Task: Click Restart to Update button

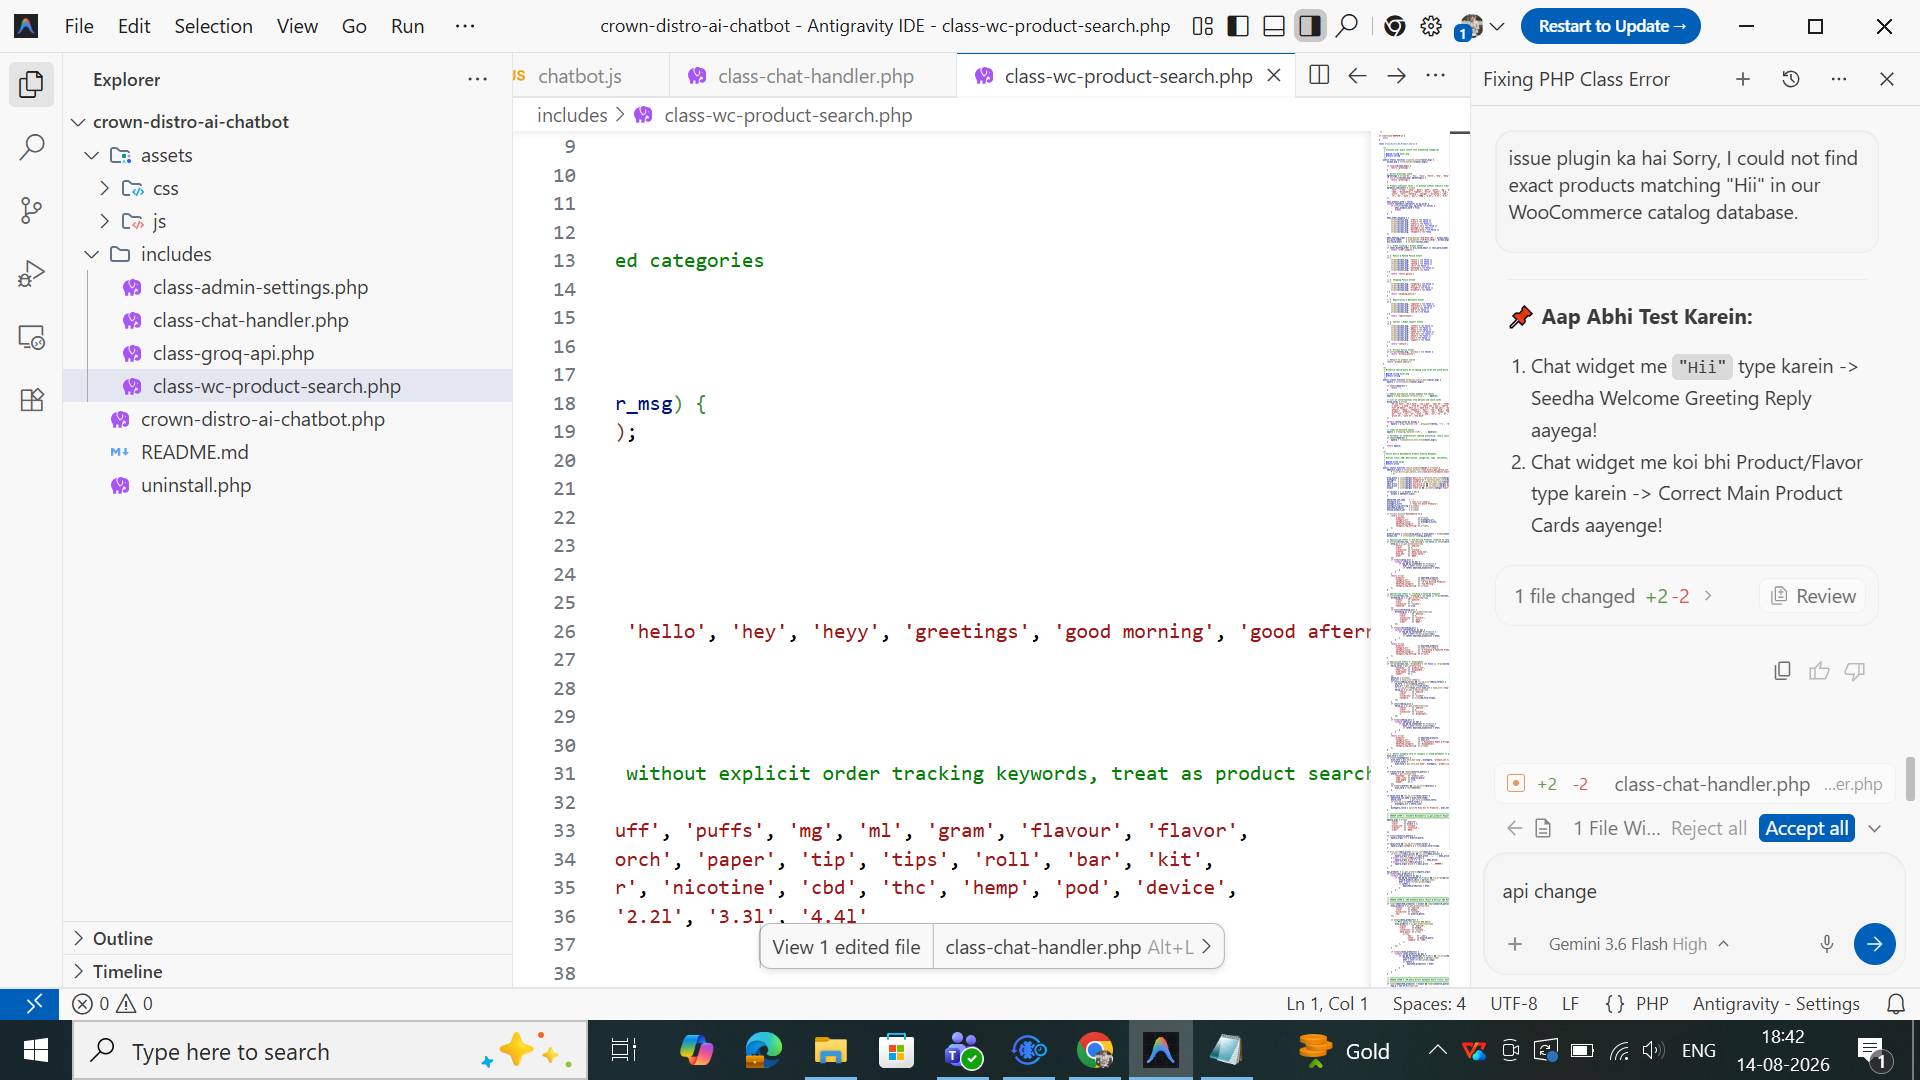Action: click(1611, 26)
